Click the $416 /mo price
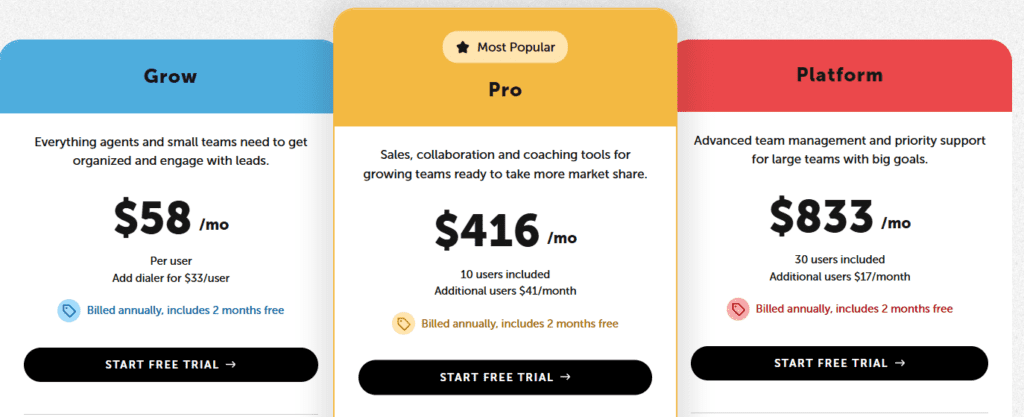This screenshot has height=417, width=1024. [x=505, y=232]
